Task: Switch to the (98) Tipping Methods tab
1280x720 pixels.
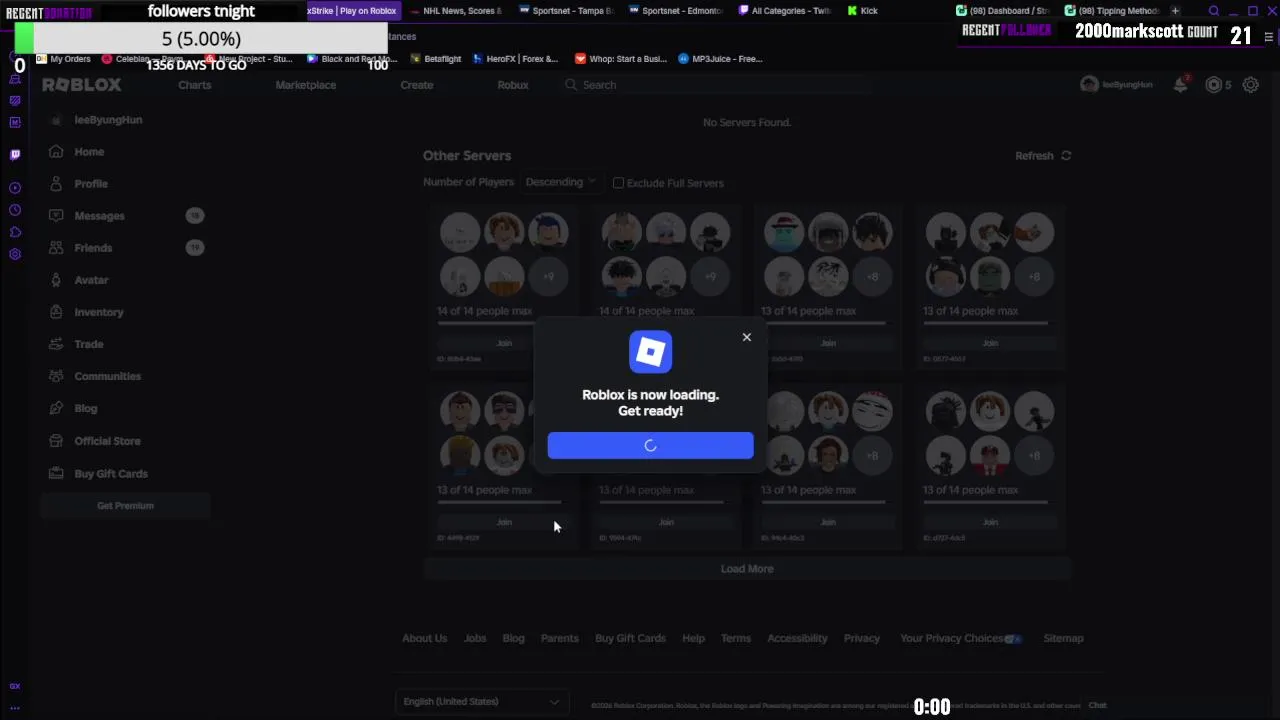Action: [1112, 11]
